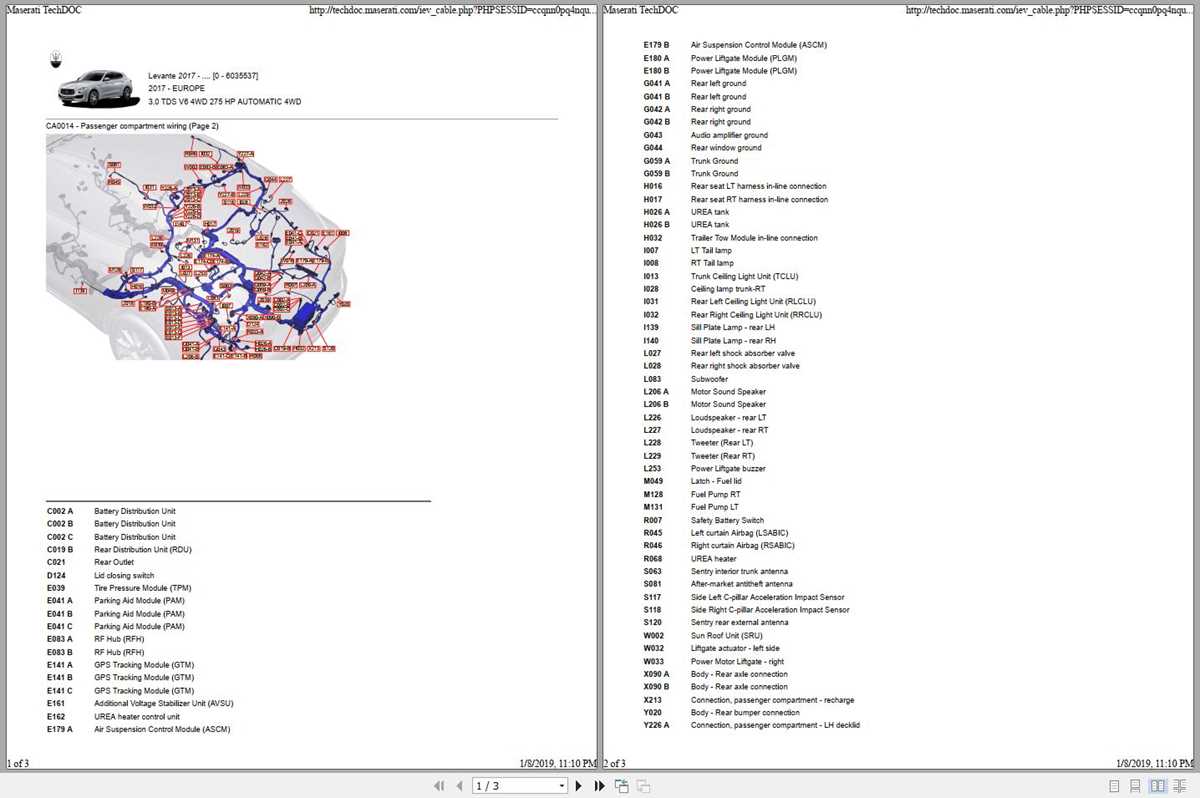Select '3.0 TDS V6 4WD 275 HP AUTOMATIC 4WD' text
1200x798 pixels.
pos(224,102)
